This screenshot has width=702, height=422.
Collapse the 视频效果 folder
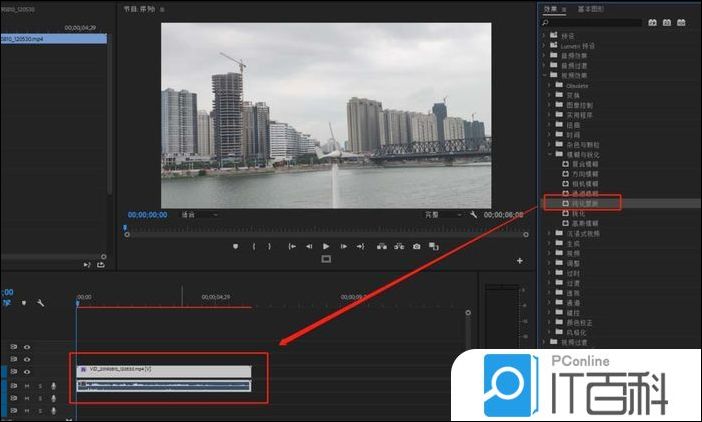click(544, 75)
